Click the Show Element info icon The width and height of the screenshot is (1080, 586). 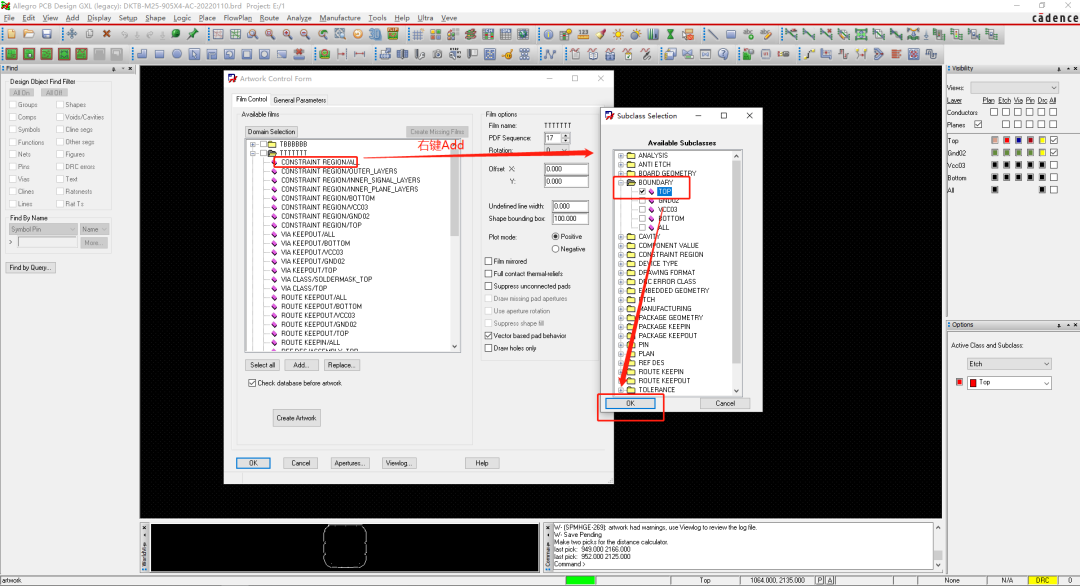point(548,34)
